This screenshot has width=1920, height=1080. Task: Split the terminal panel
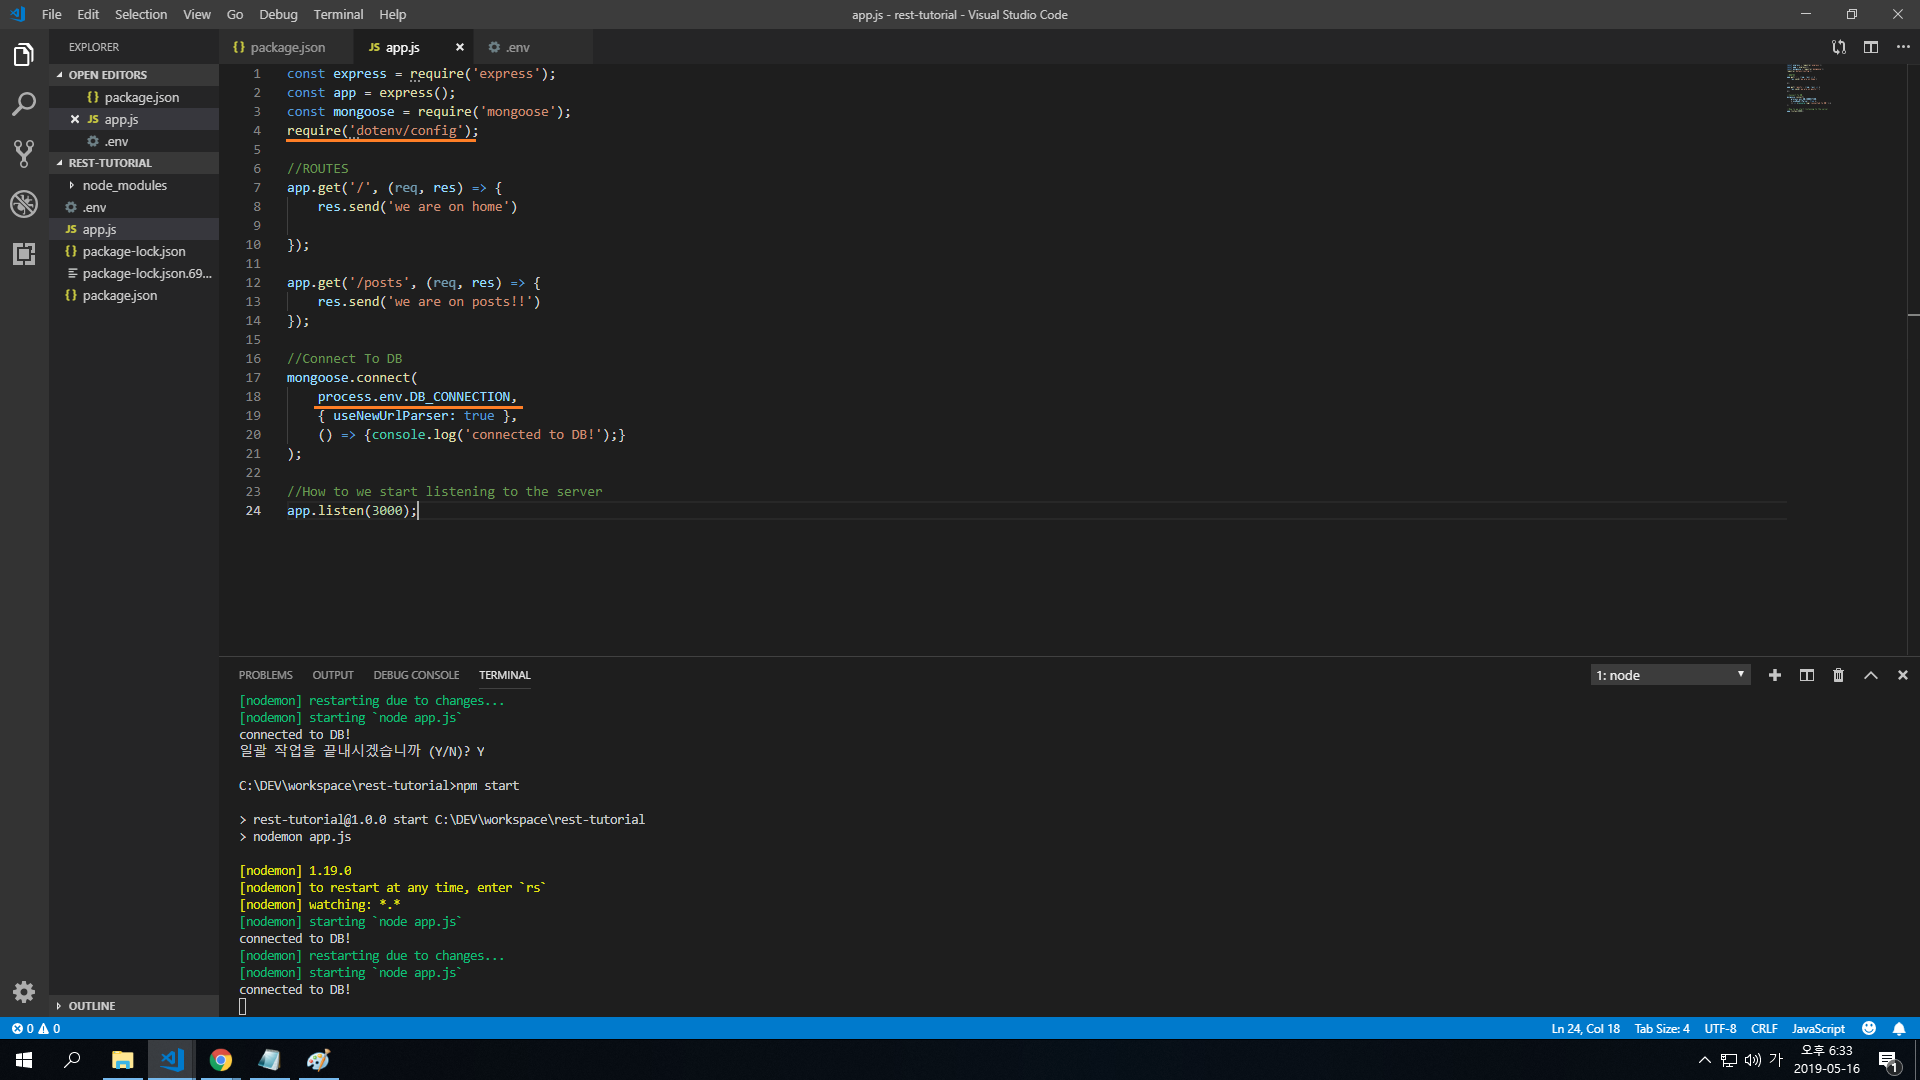pos(1806,675)
